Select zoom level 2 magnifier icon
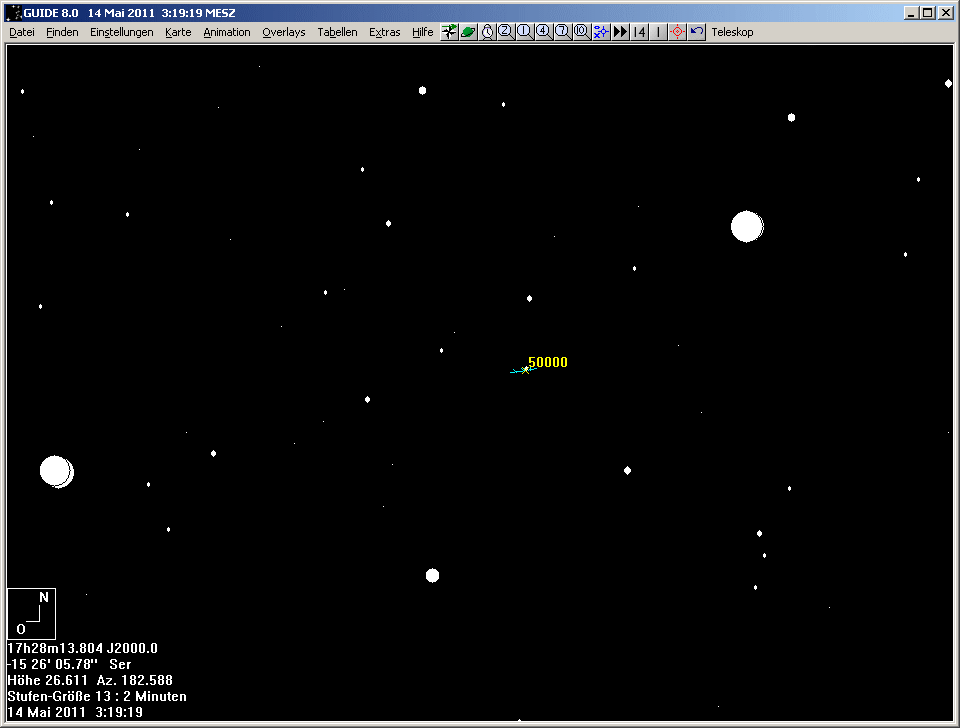The height and width of the screenshot is (728, 960). [x=505, y=32]
